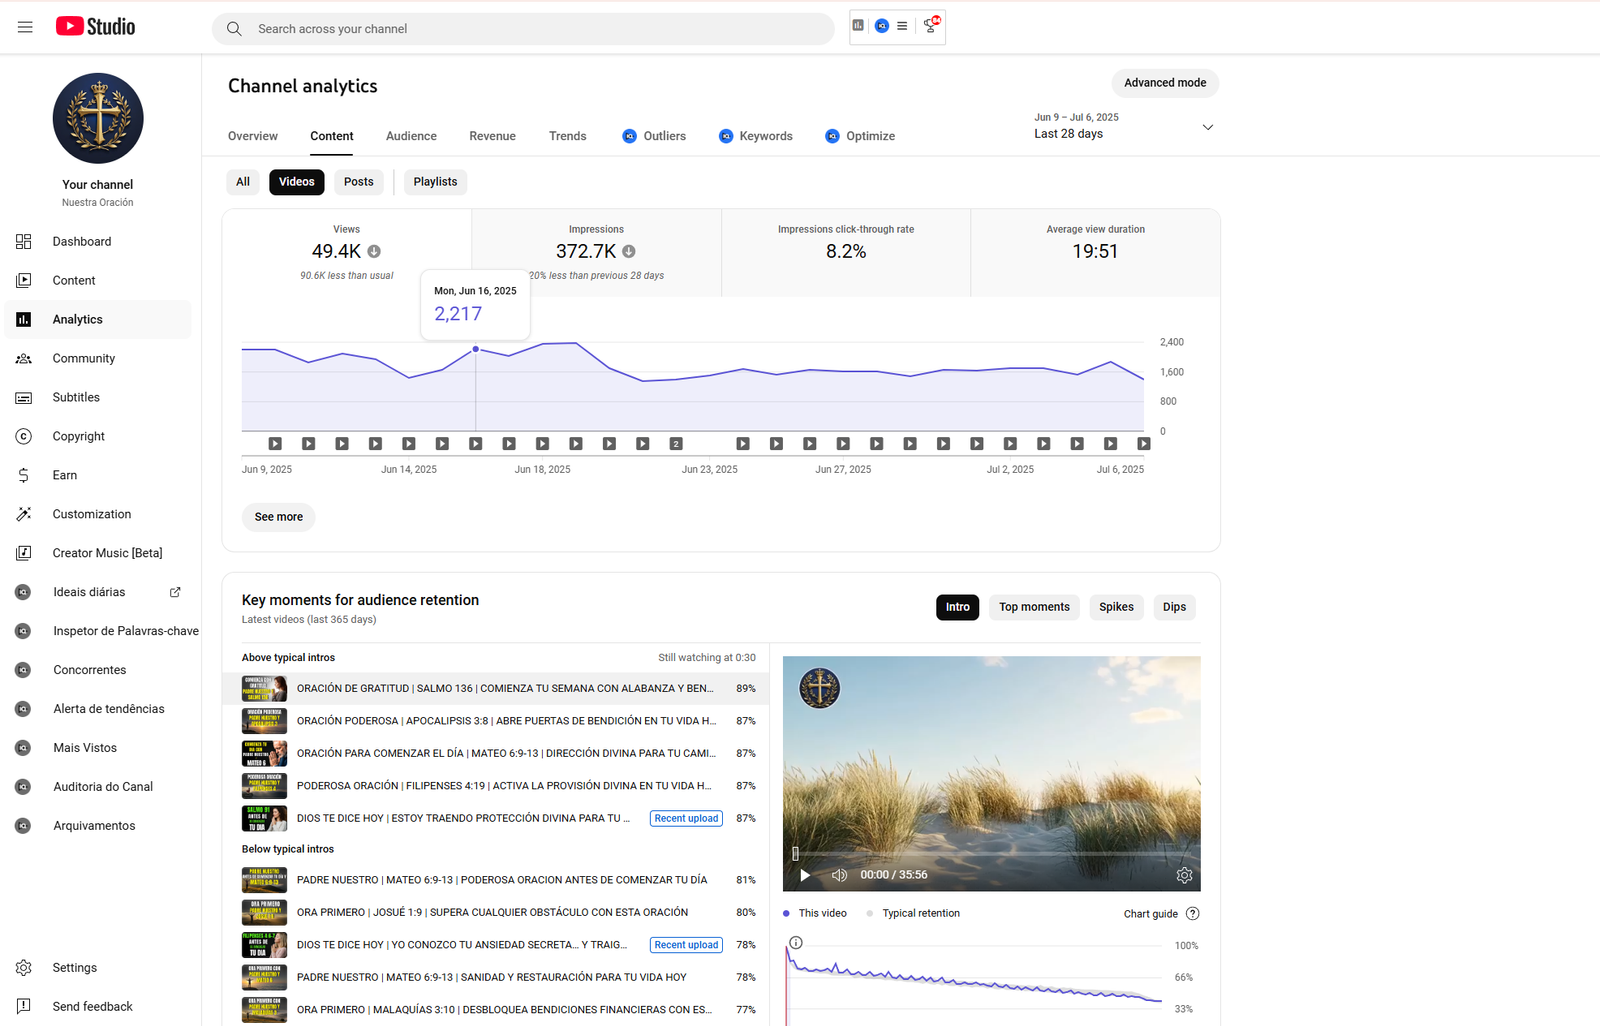Click the marker showing 2 videos published
The image size is (1600, 1026).
pos(676,443)
